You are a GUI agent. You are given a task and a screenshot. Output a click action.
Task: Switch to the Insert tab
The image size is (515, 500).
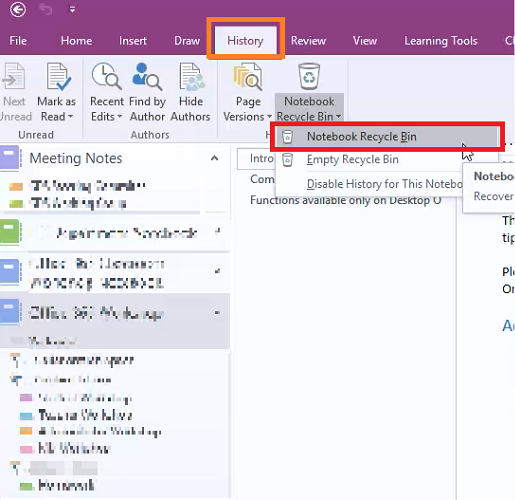[x=133, y=41]
